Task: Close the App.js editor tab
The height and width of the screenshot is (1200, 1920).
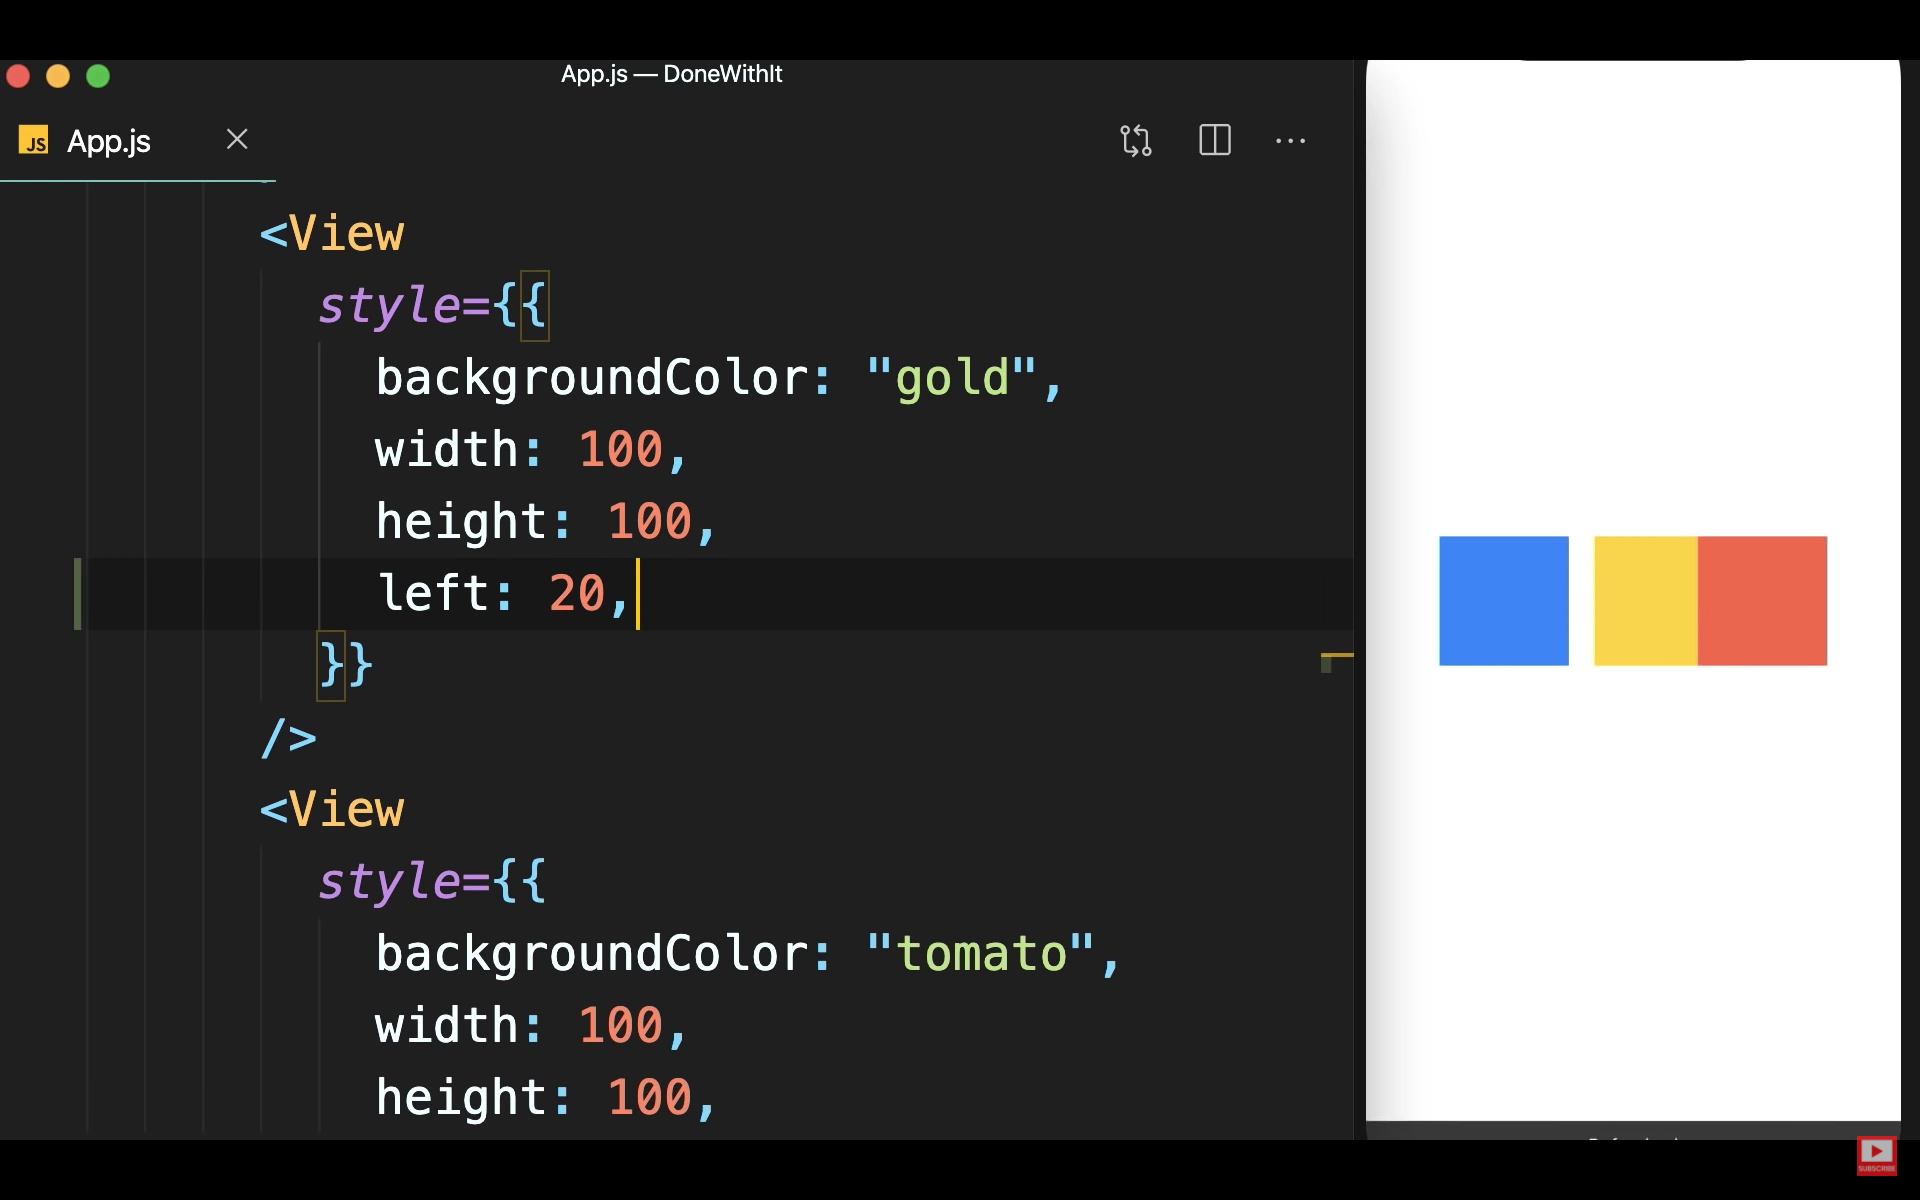Action: [x=237, y=139]
